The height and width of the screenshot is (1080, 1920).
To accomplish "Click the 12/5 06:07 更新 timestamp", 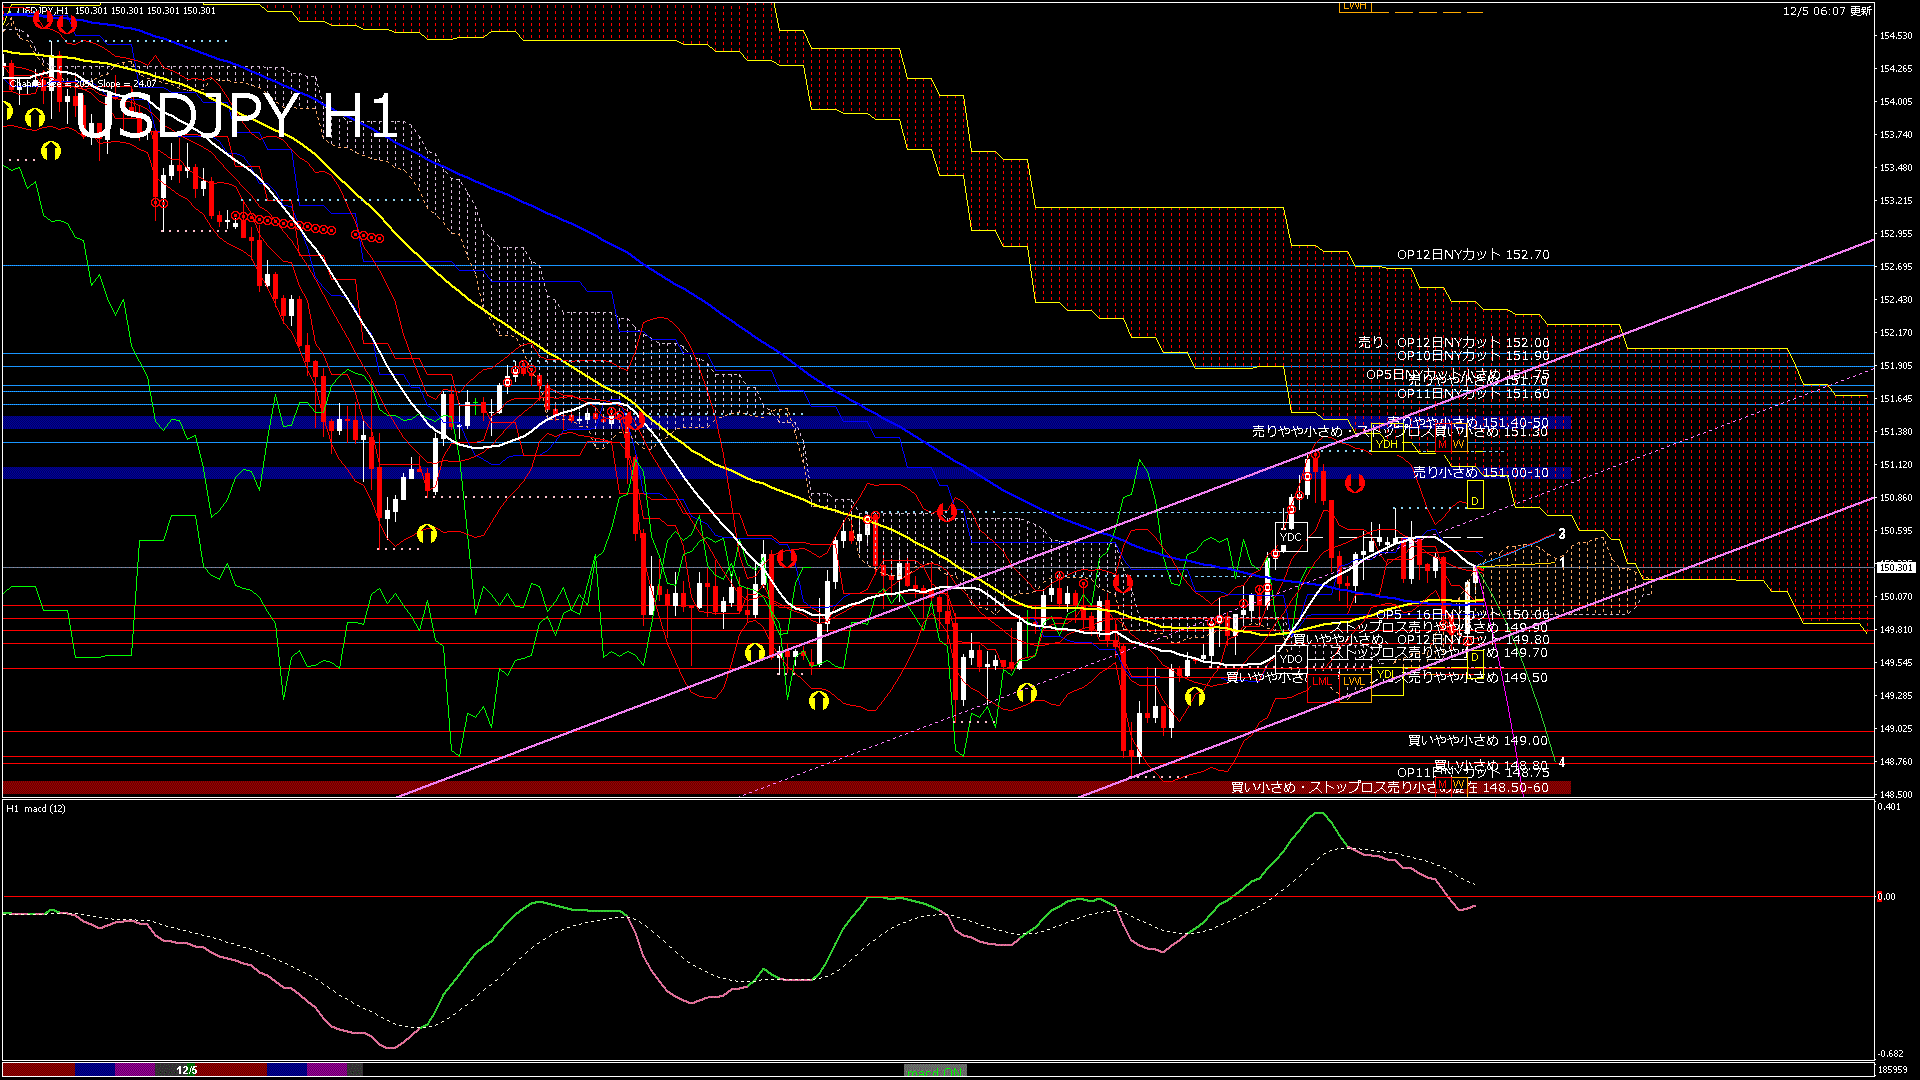I will (1826, 11).
